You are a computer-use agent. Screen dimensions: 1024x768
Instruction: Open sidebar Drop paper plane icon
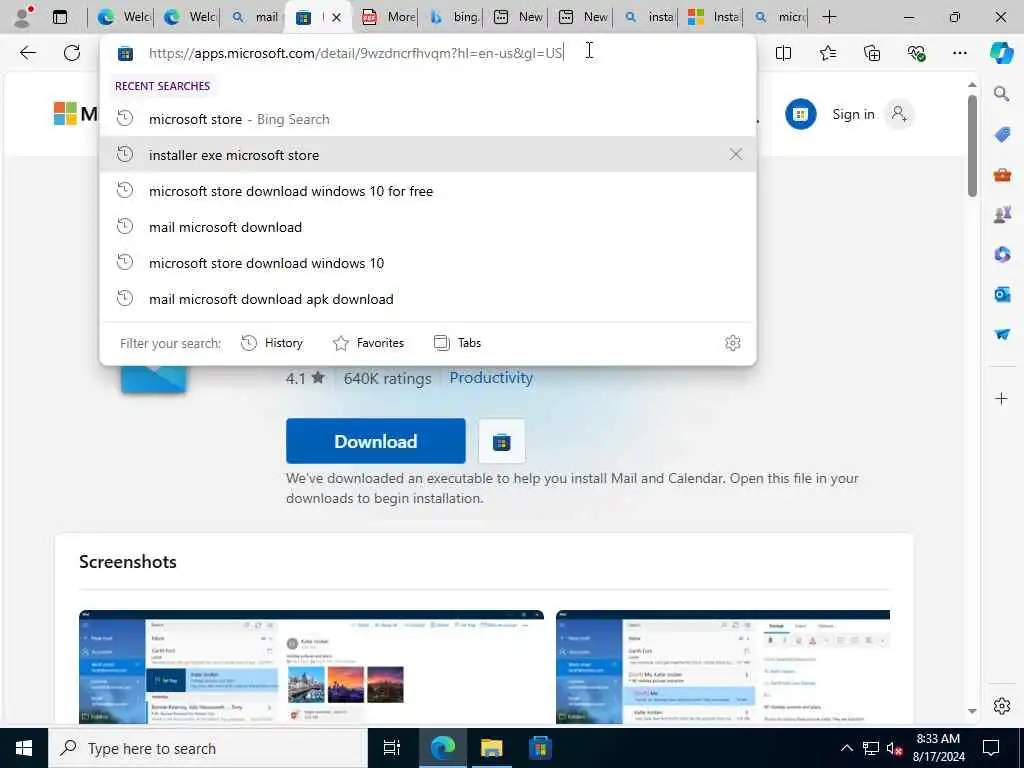click(1002, 334)
